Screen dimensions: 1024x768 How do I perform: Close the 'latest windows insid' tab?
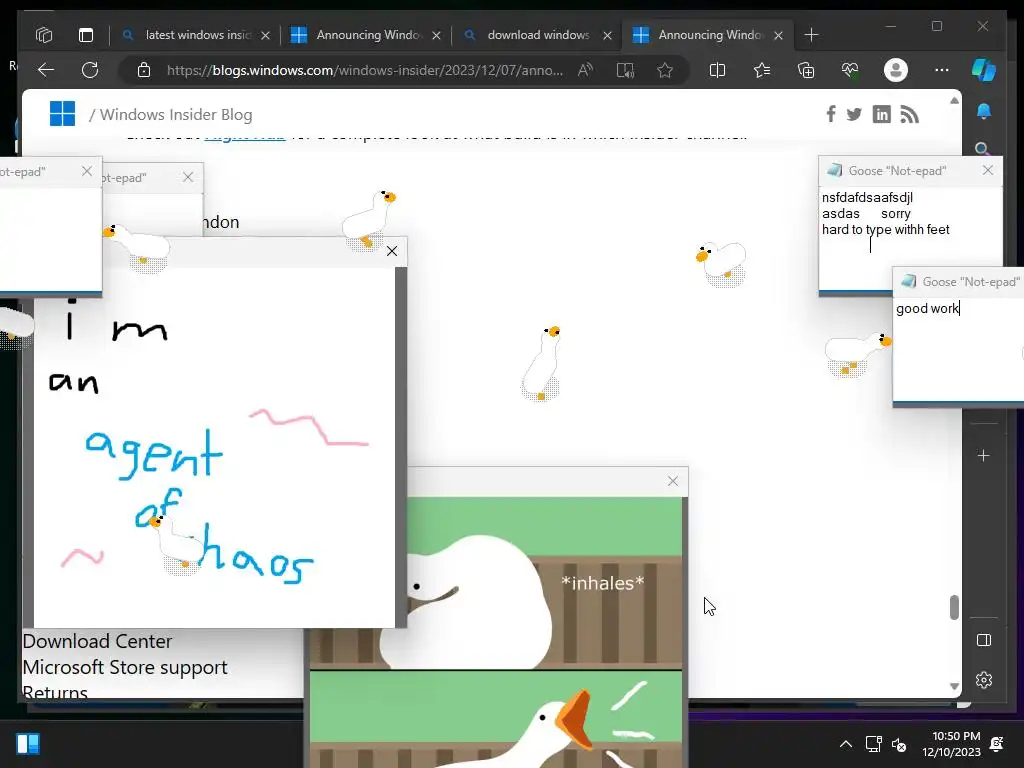[x=265, y=35]
